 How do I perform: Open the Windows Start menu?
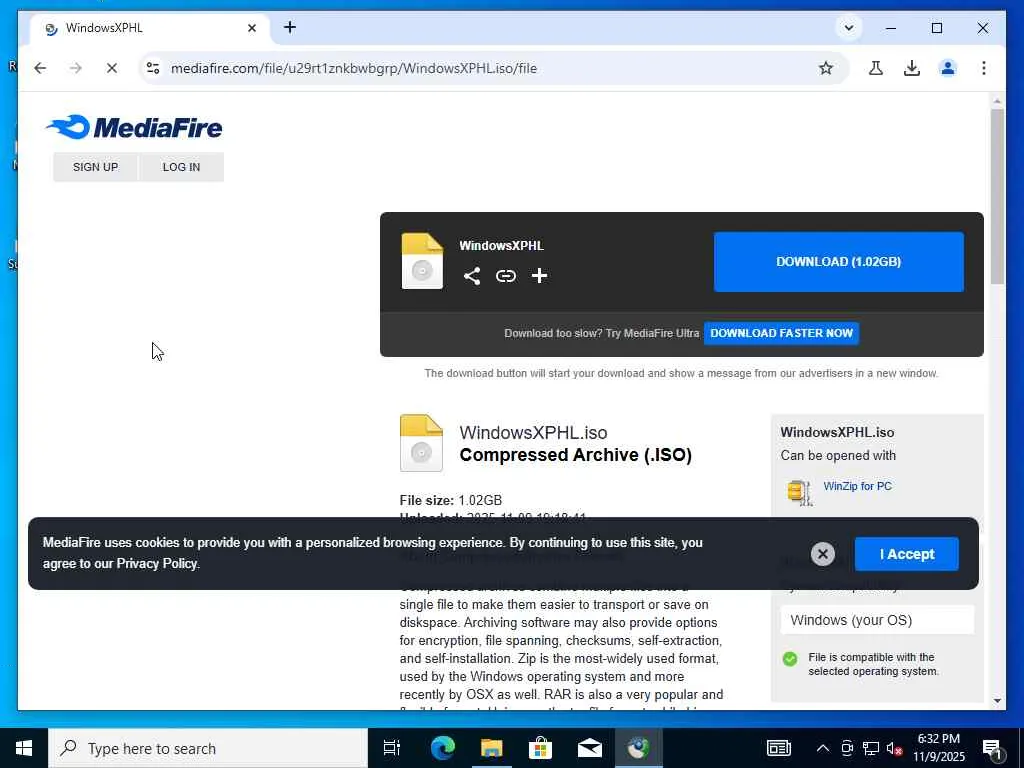click(24, 748)
